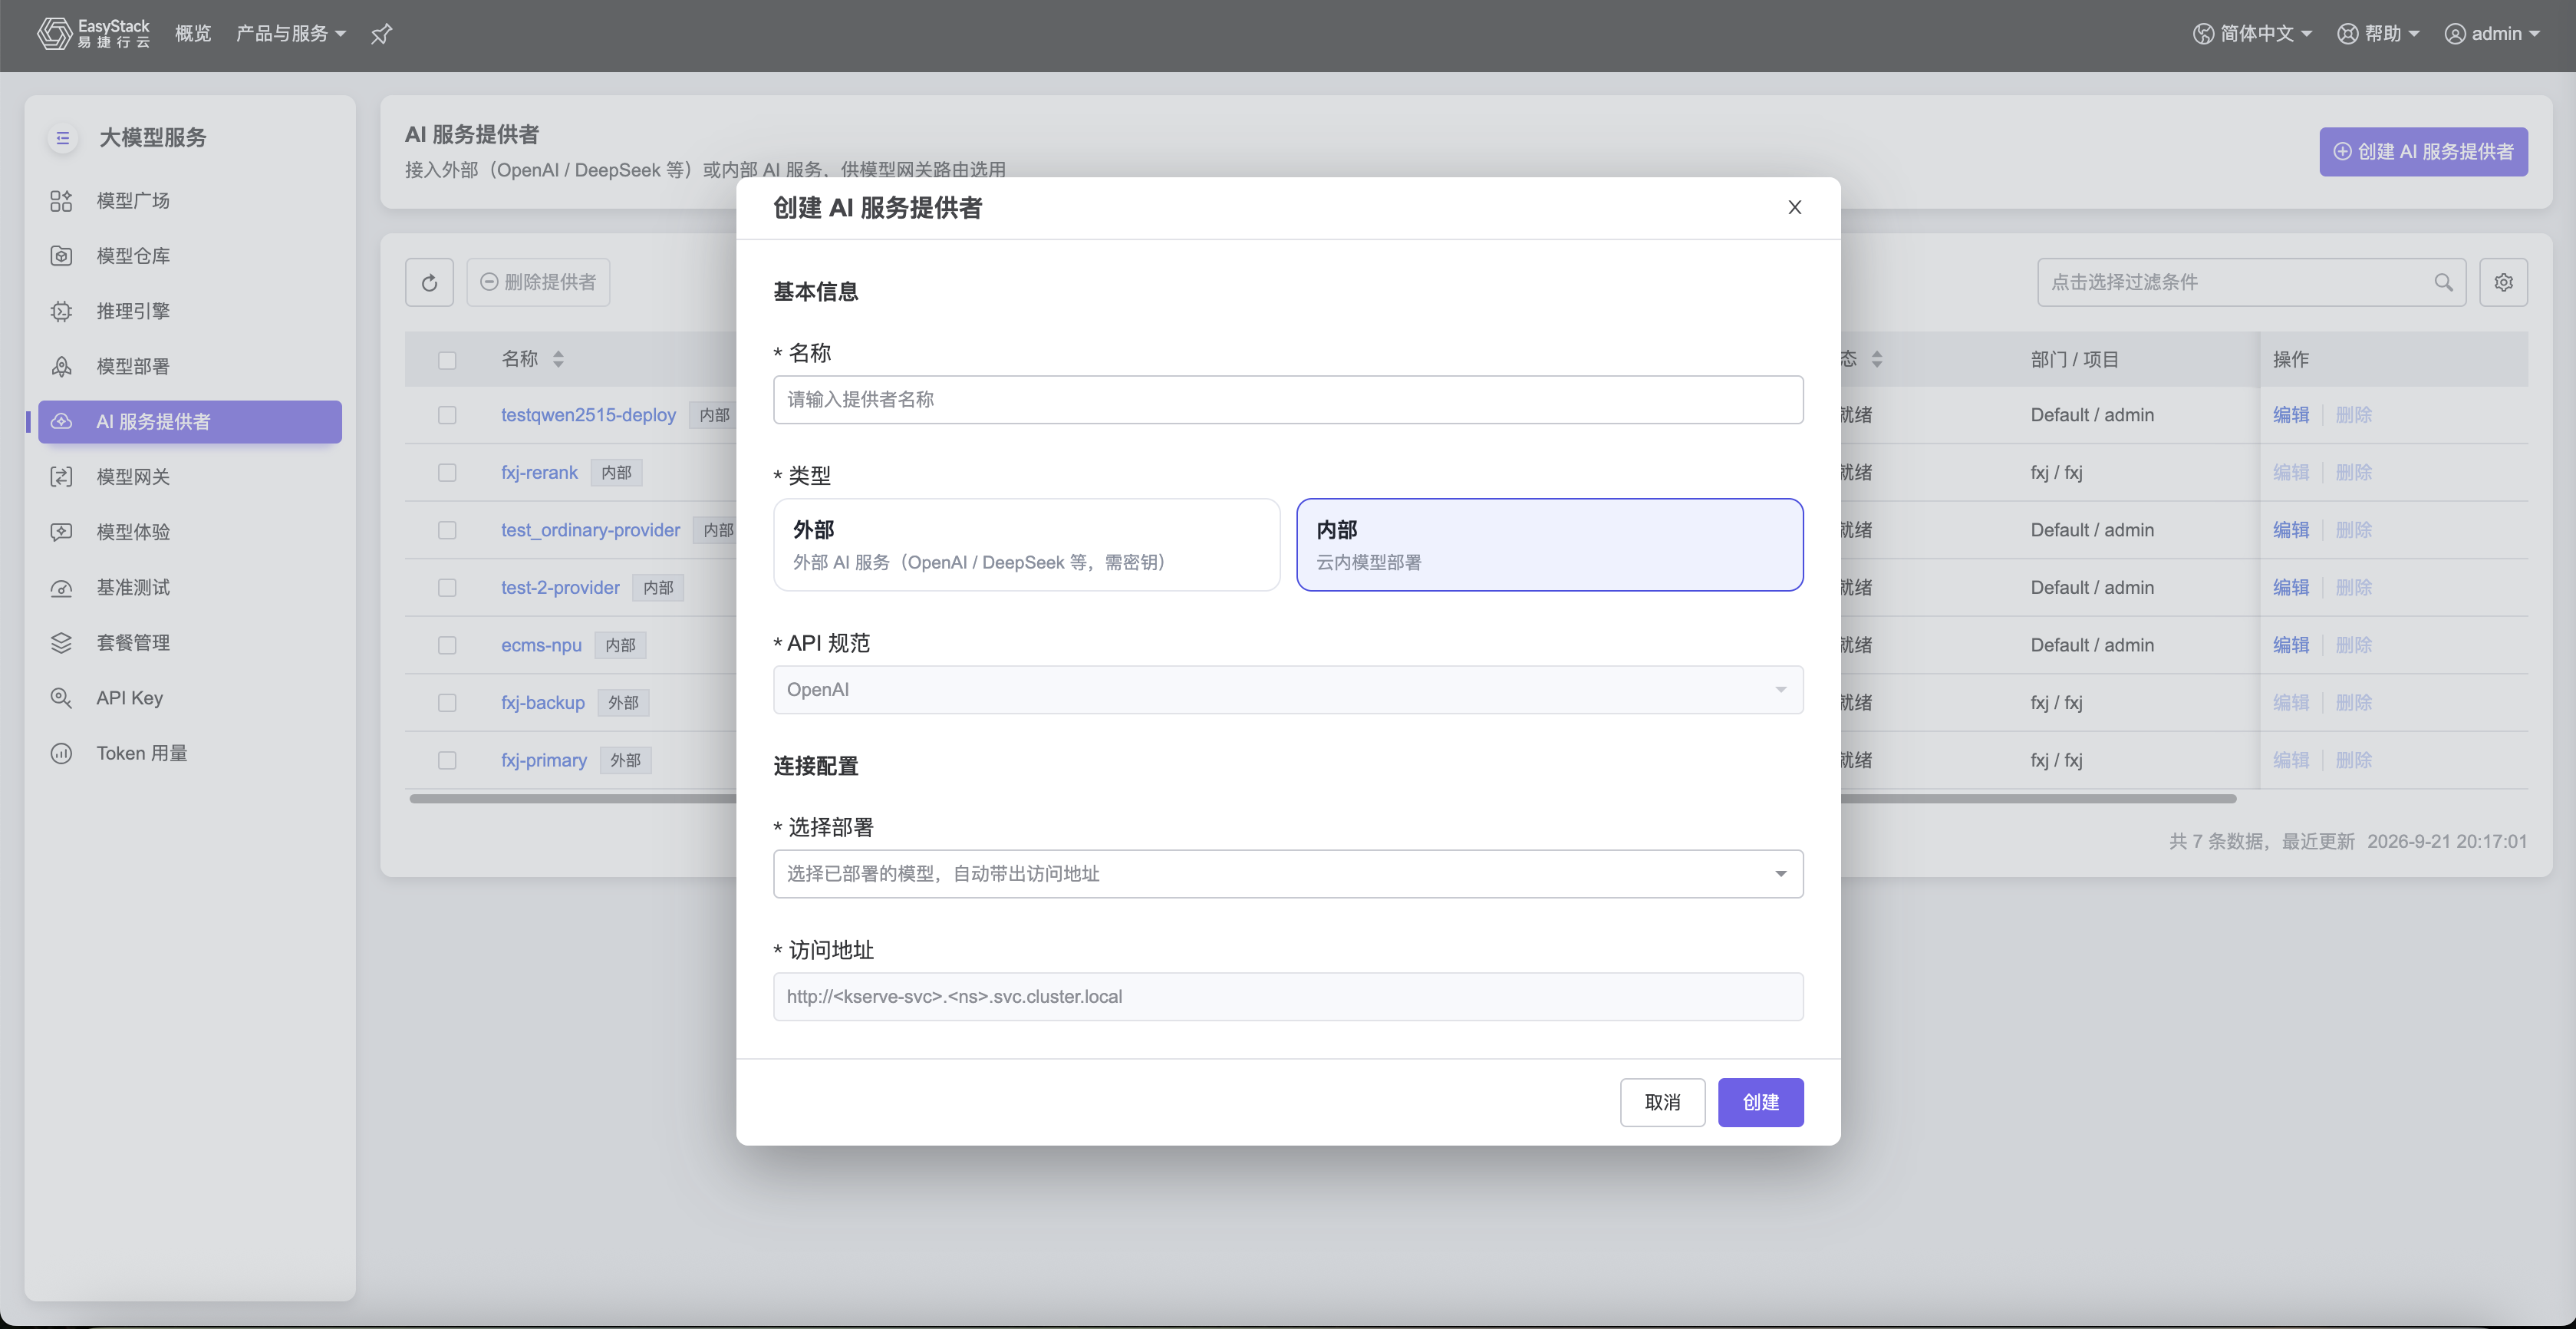
Task: Click the pin icon in top bar
Action: pyautogui.click(x=381, y=34)
